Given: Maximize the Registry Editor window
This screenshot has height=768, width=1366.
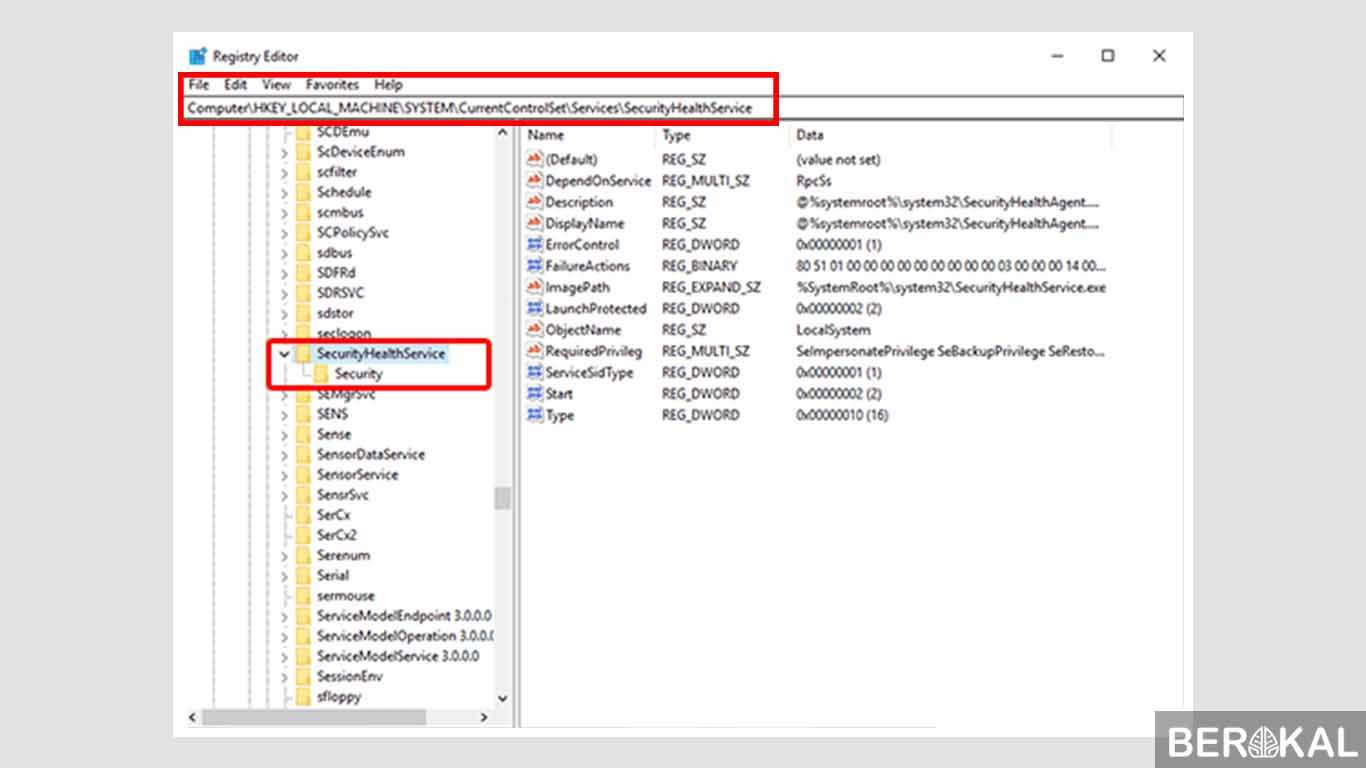Looking at the screenshot, I should (1107, 56).
